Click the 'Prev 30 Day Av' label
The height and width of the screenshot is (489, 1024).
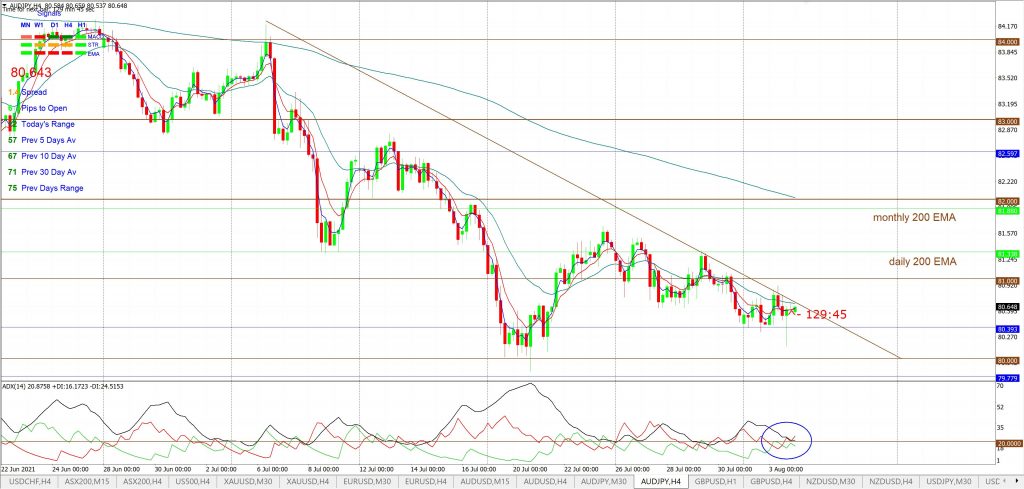(49, 172)
